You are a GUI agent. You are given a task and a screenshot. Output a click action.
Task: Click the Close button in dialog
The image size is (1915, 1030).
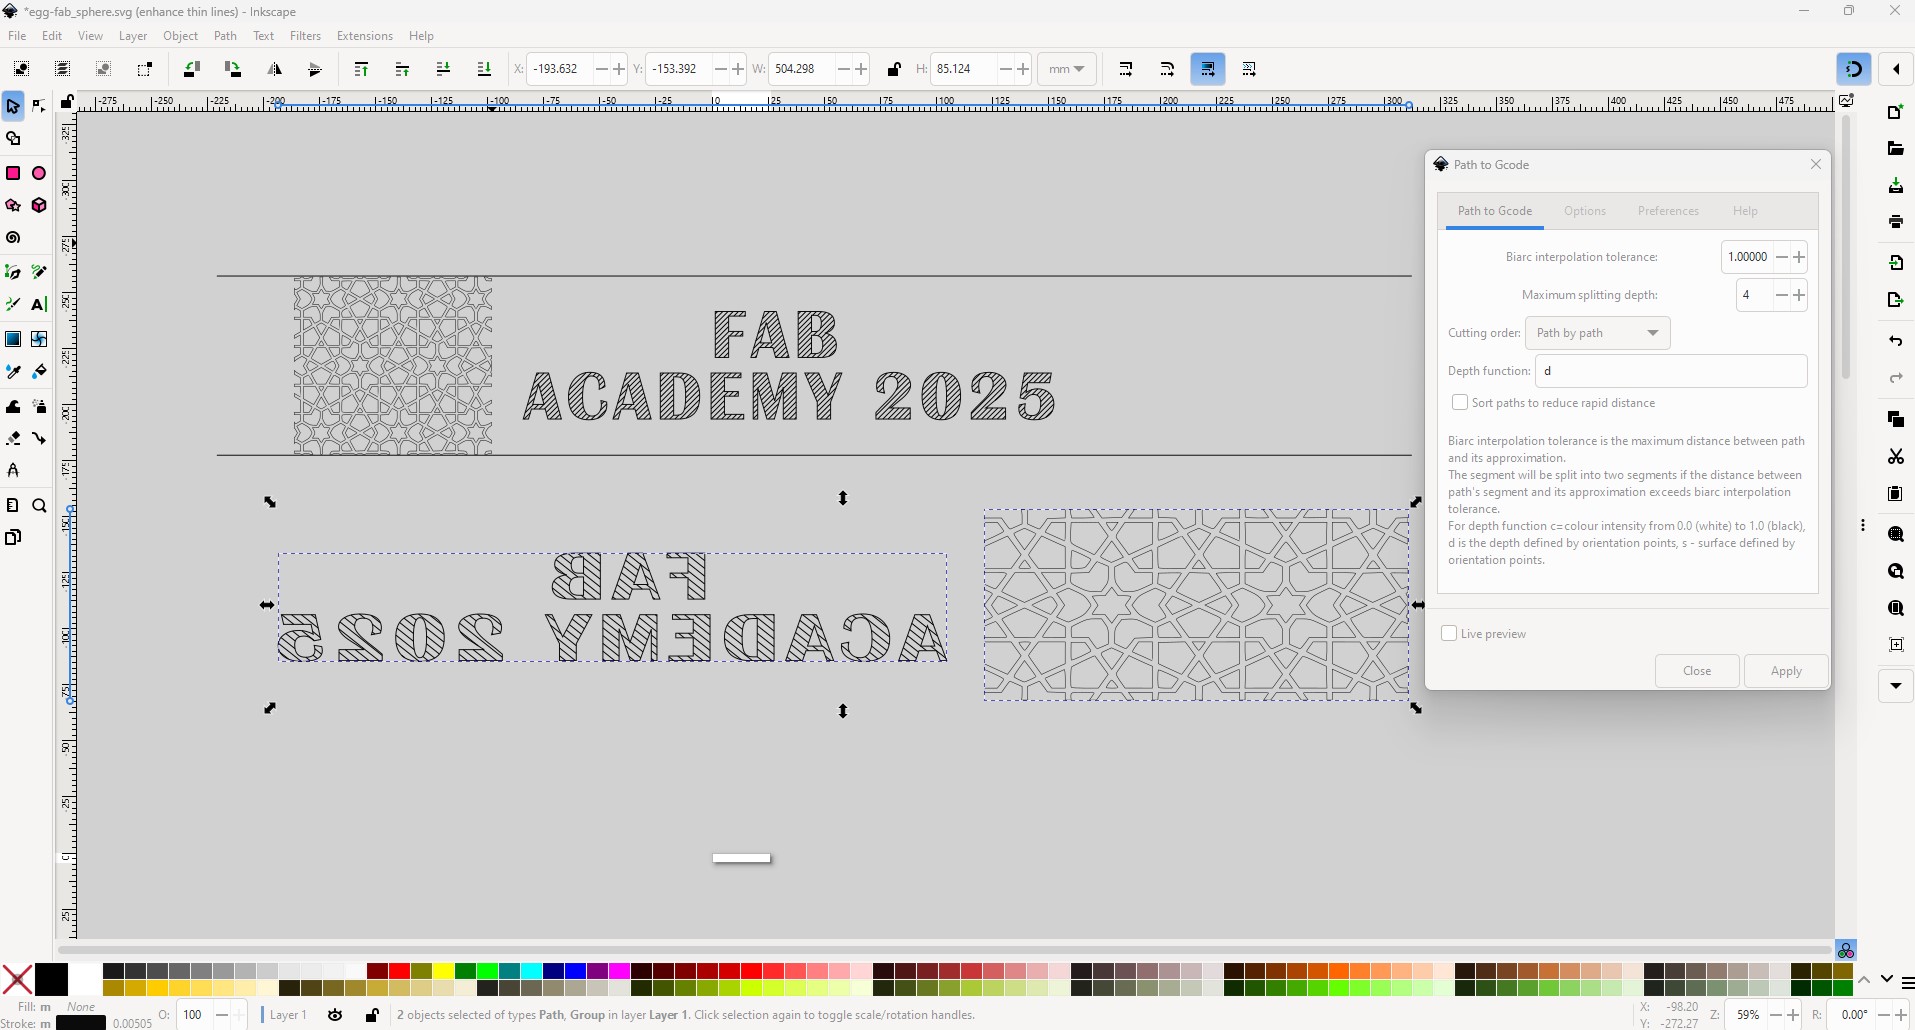point(1697,671)
